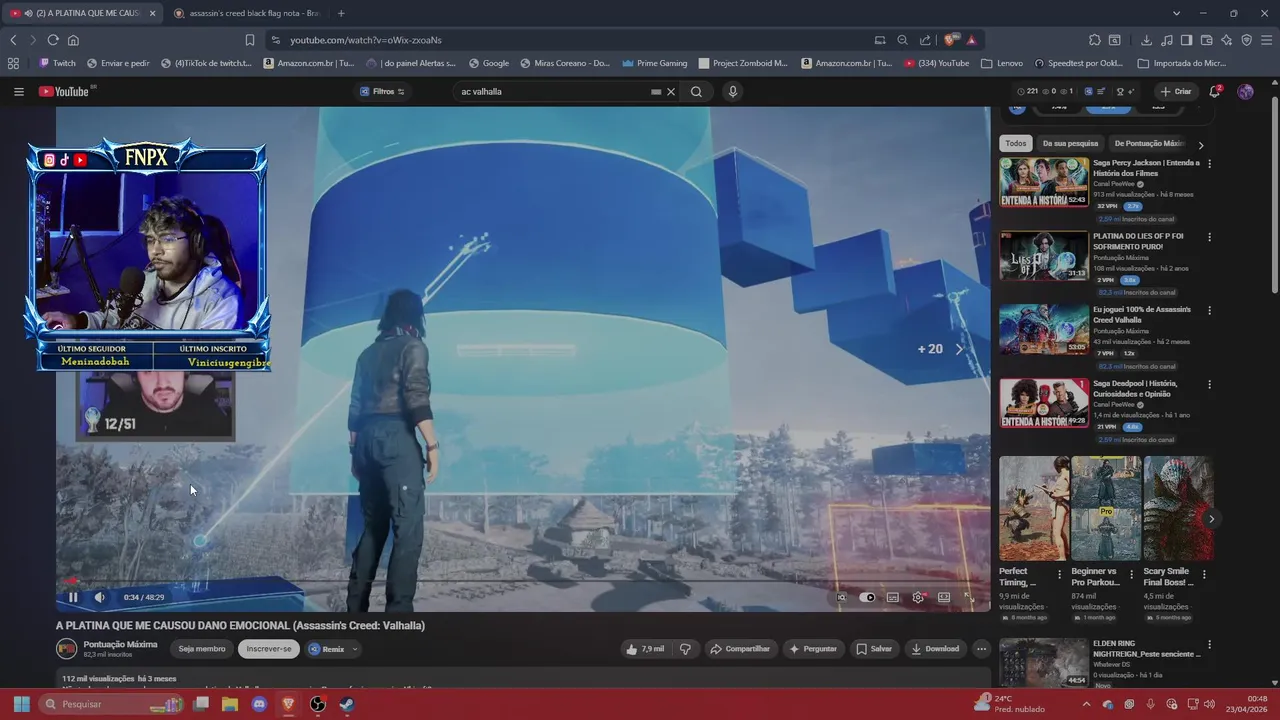The image size is (1280, 720).
Task: Reload the page with the refresh icon
Action: pyautogui.click(x=53, y=40)
